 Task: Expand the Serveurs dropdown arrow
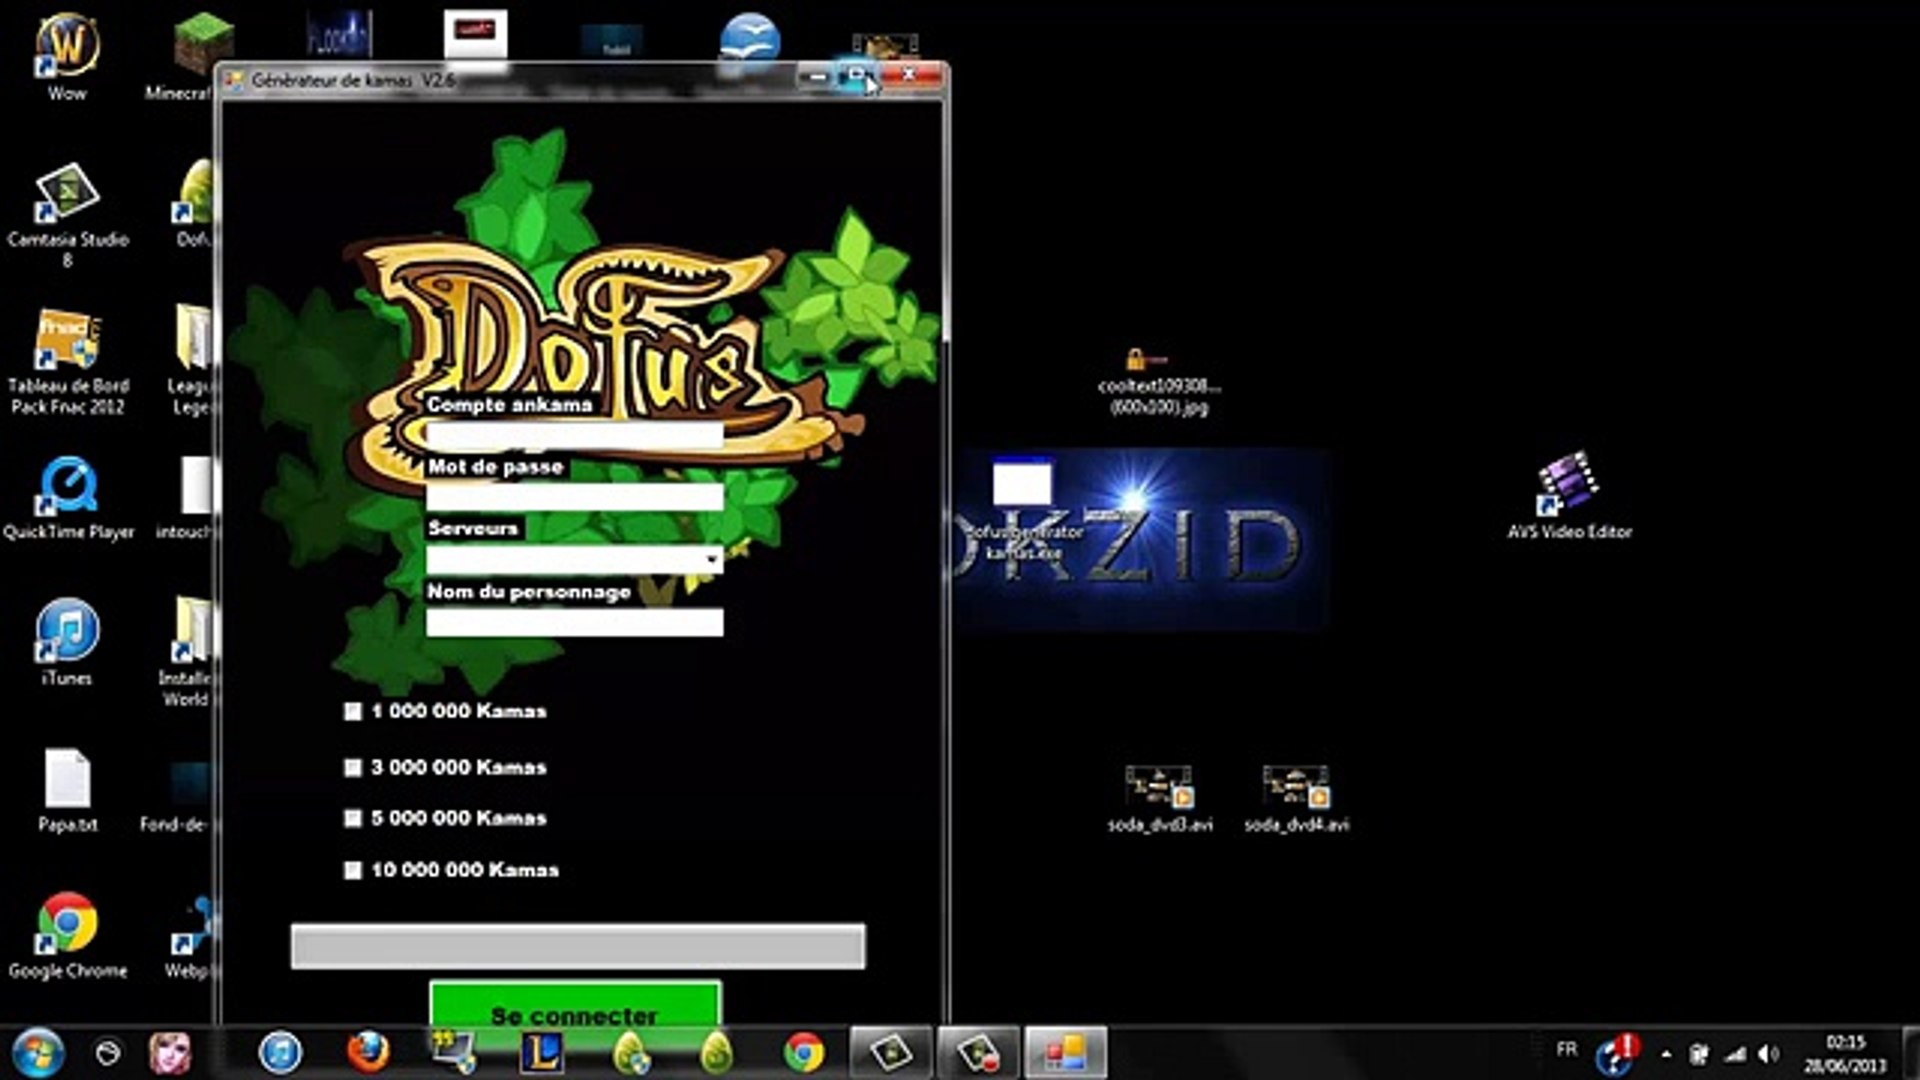[711, 559]
